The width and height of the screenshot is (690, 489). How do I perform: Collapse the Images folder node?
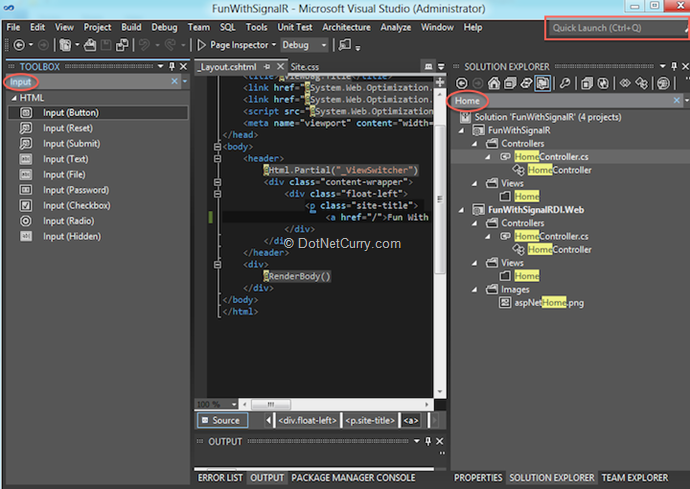[474, 290]
